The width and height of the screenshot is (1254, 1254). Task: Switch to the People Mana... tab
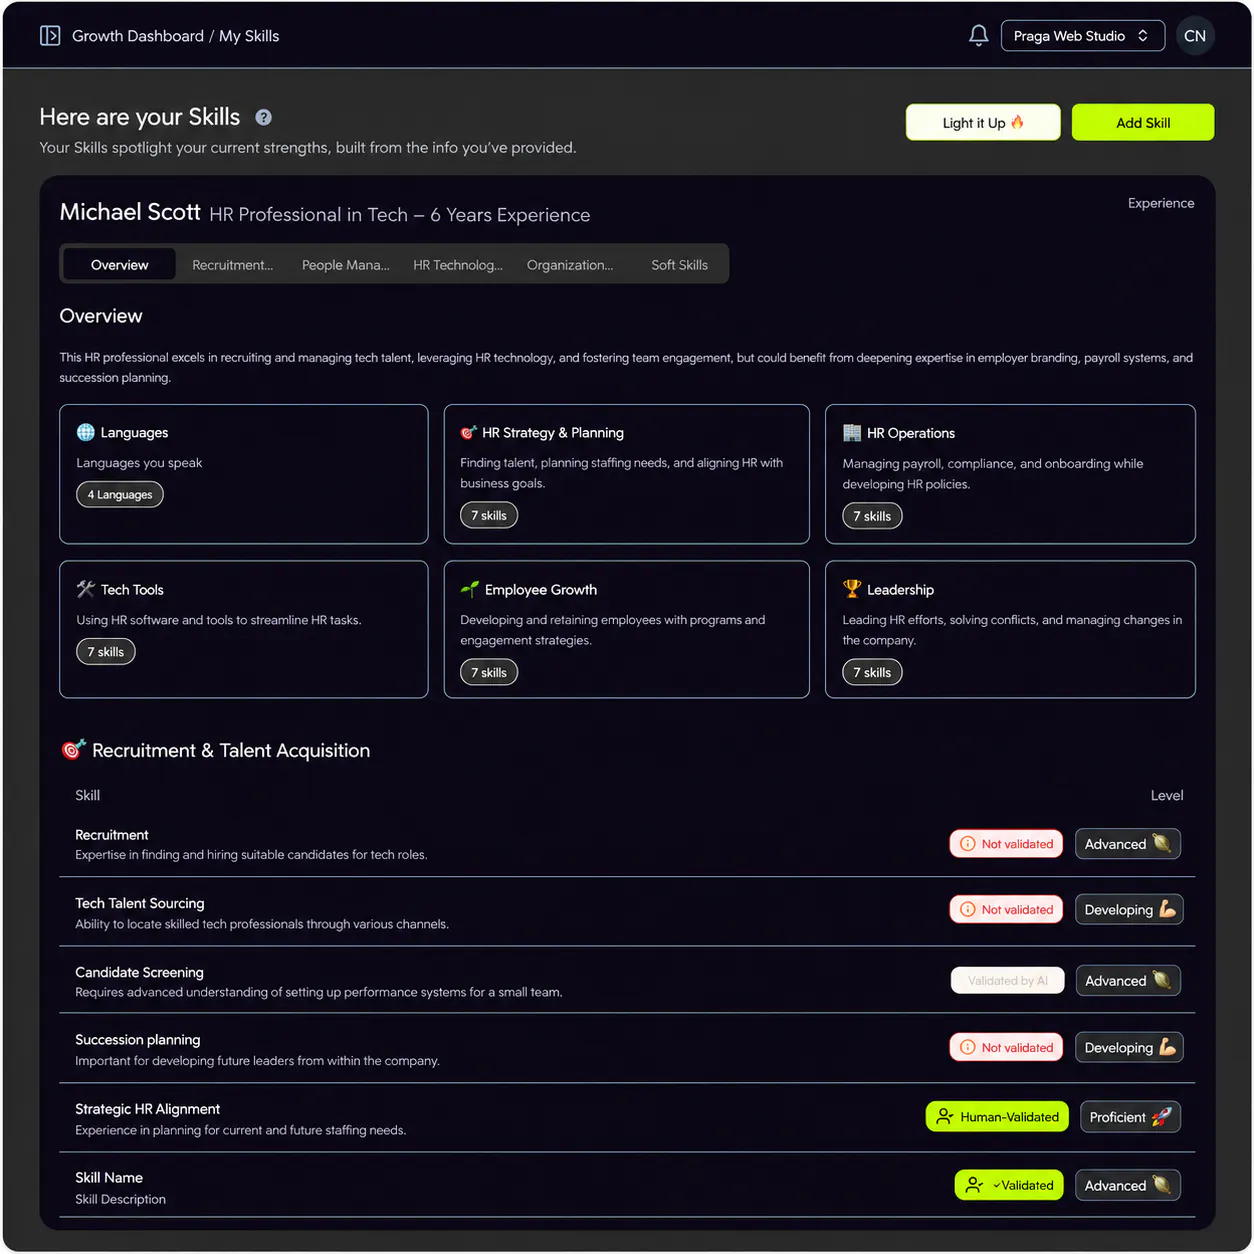point(346,264)
